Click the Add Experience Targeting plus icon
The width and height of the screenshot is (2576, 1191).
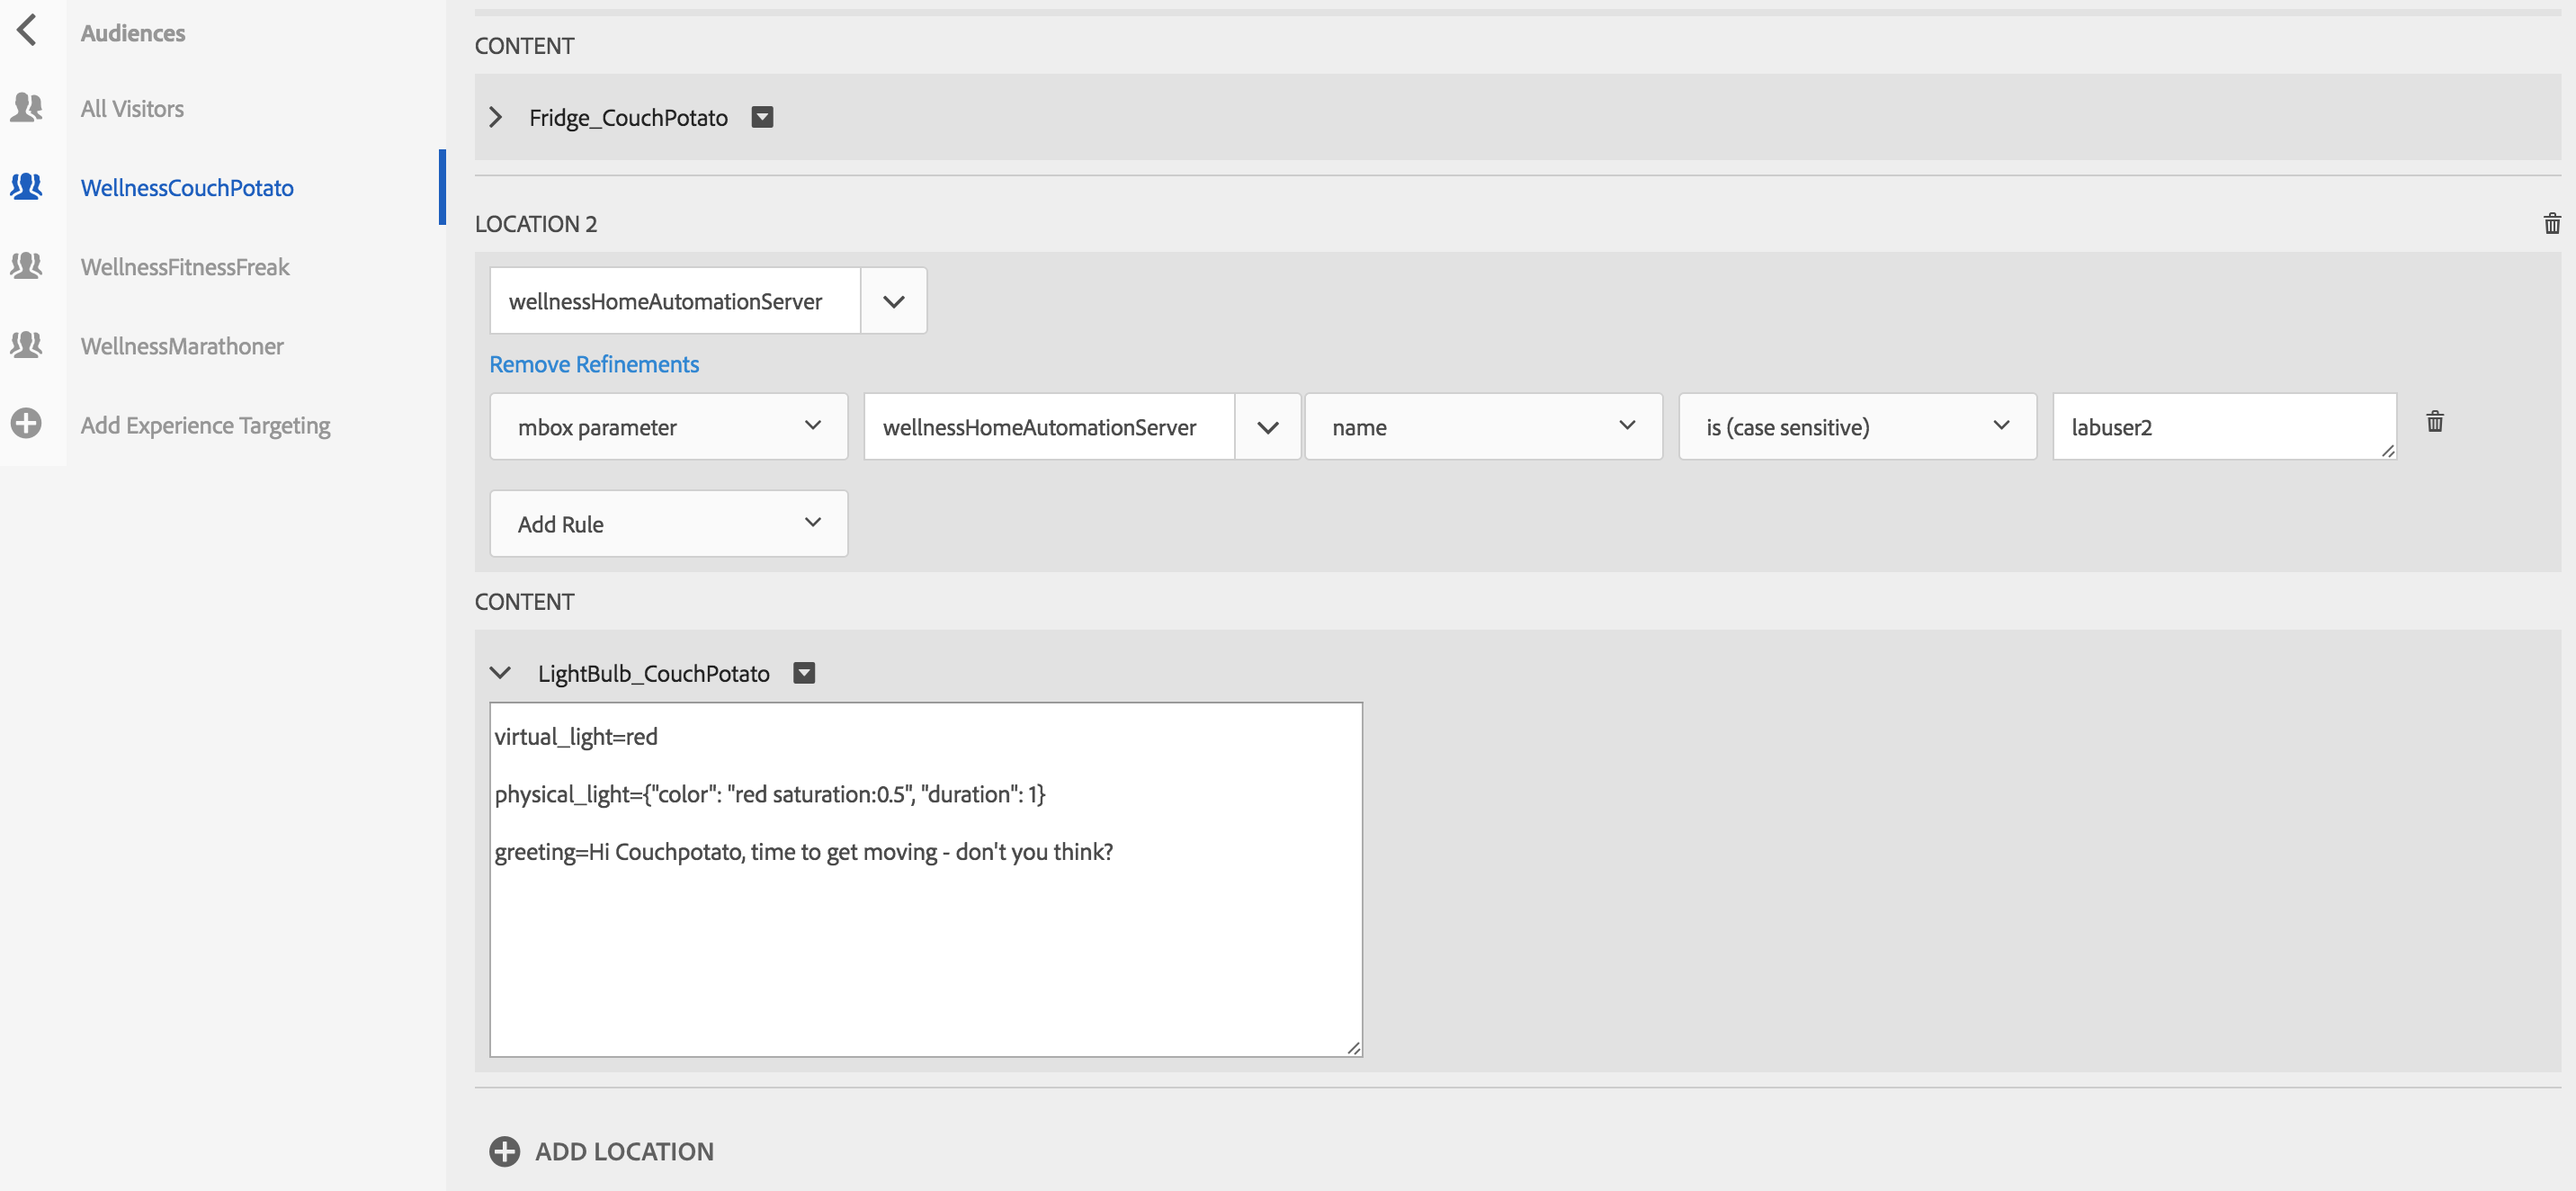click(27, 424)
